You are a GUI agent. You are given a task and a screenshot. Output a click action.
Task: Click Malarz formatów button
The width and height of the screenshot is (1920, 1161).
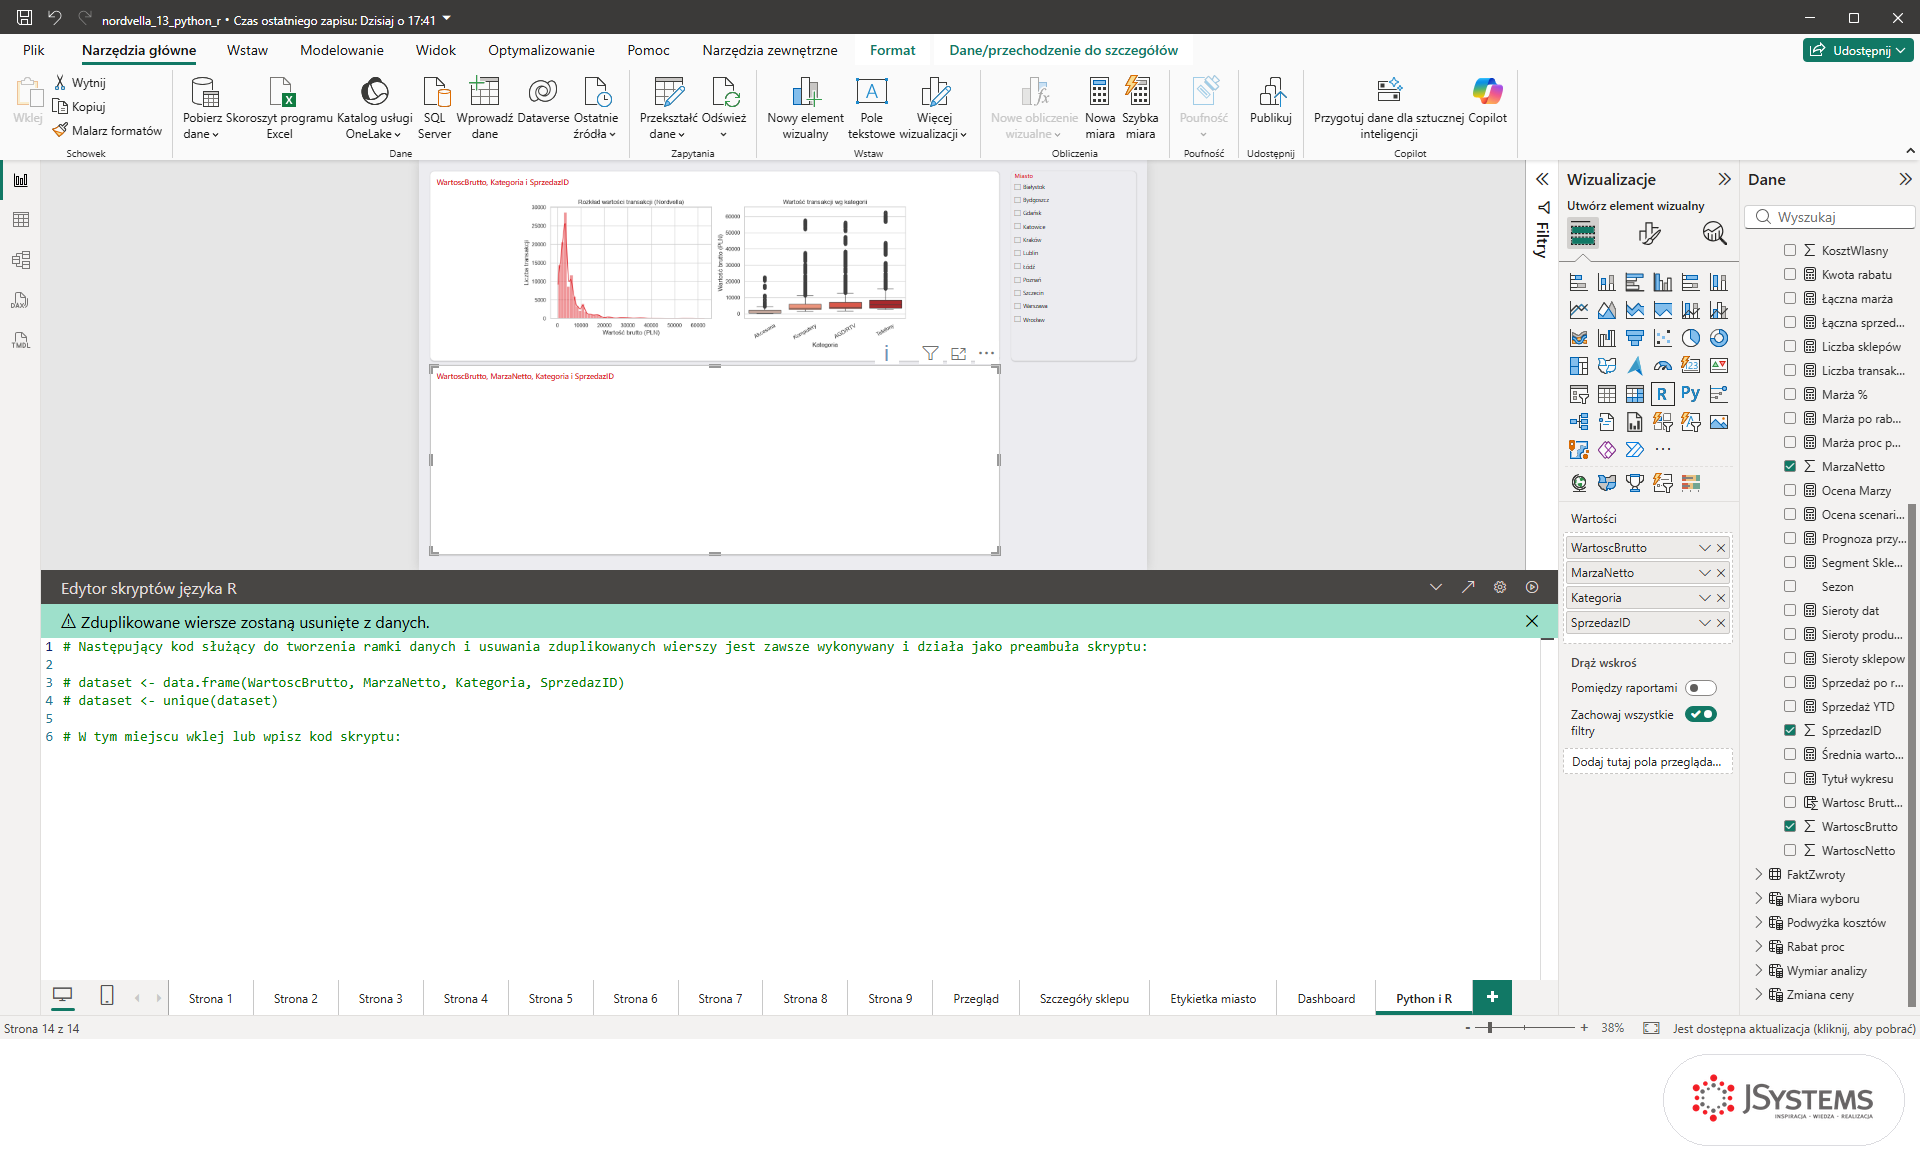pyautogui.click(x=107, y=131)
